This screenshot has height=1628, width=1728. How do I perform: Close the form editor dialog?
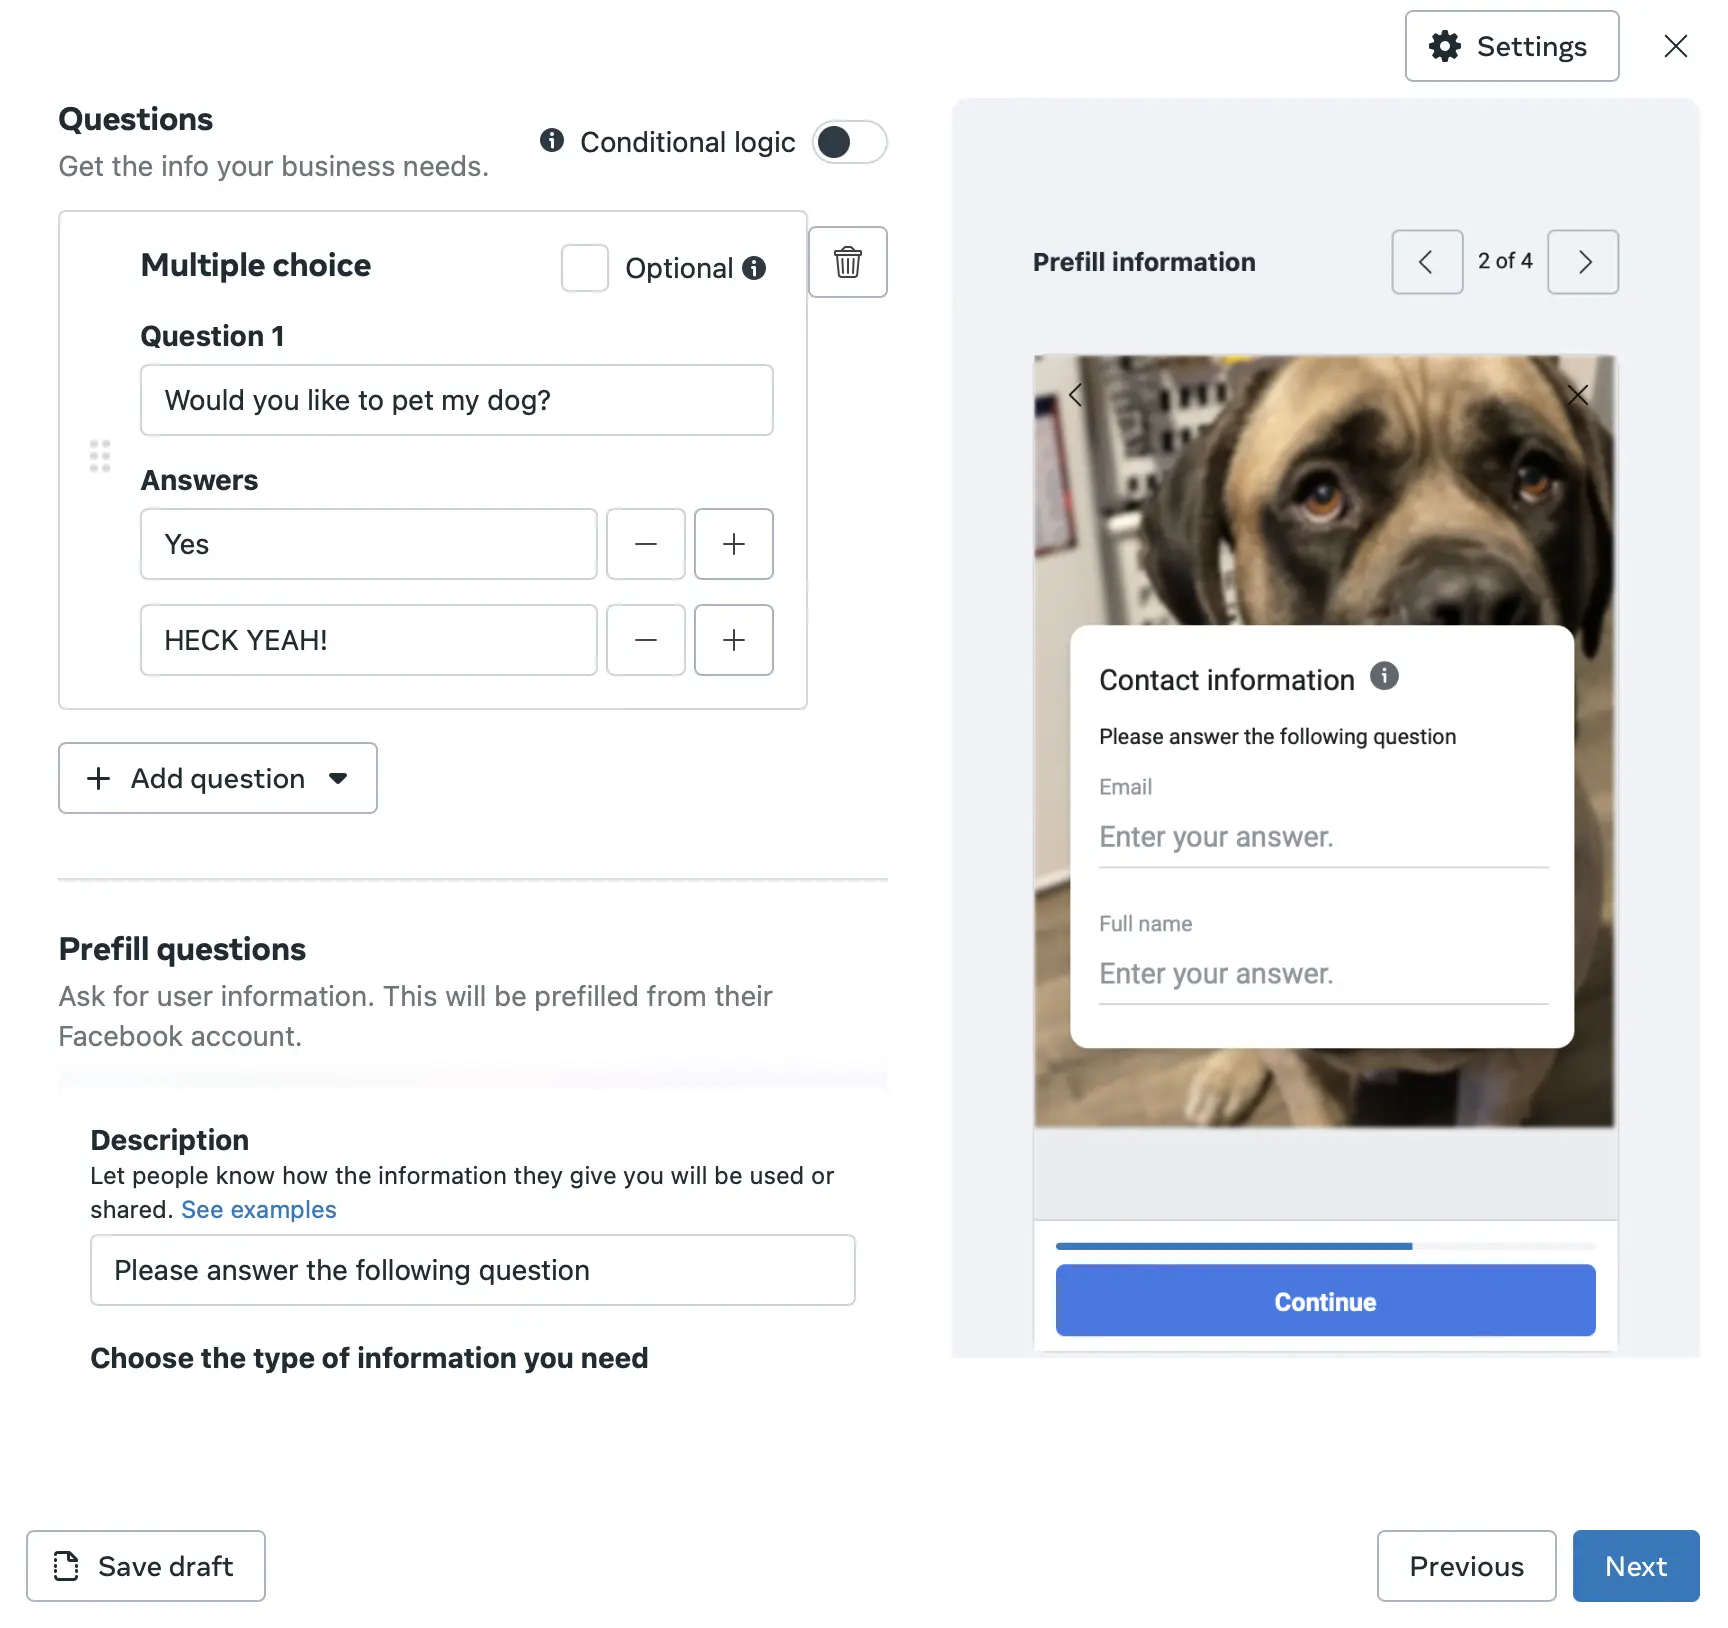(1675, 46)
